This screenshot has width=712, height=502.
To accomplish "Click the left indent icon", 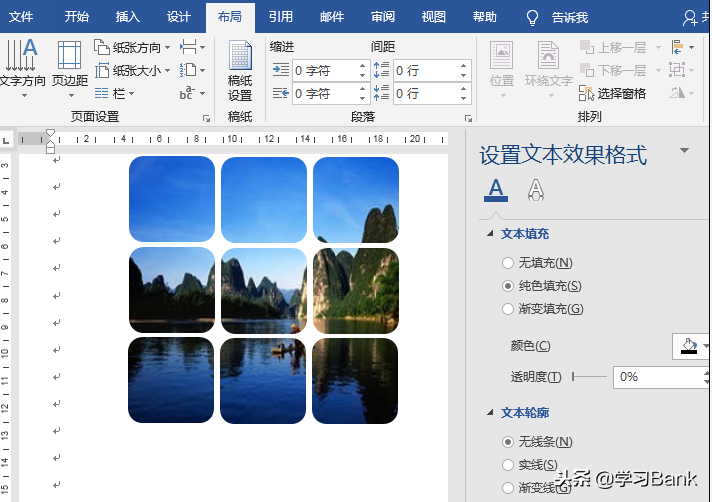I will [x=281, y=70].
